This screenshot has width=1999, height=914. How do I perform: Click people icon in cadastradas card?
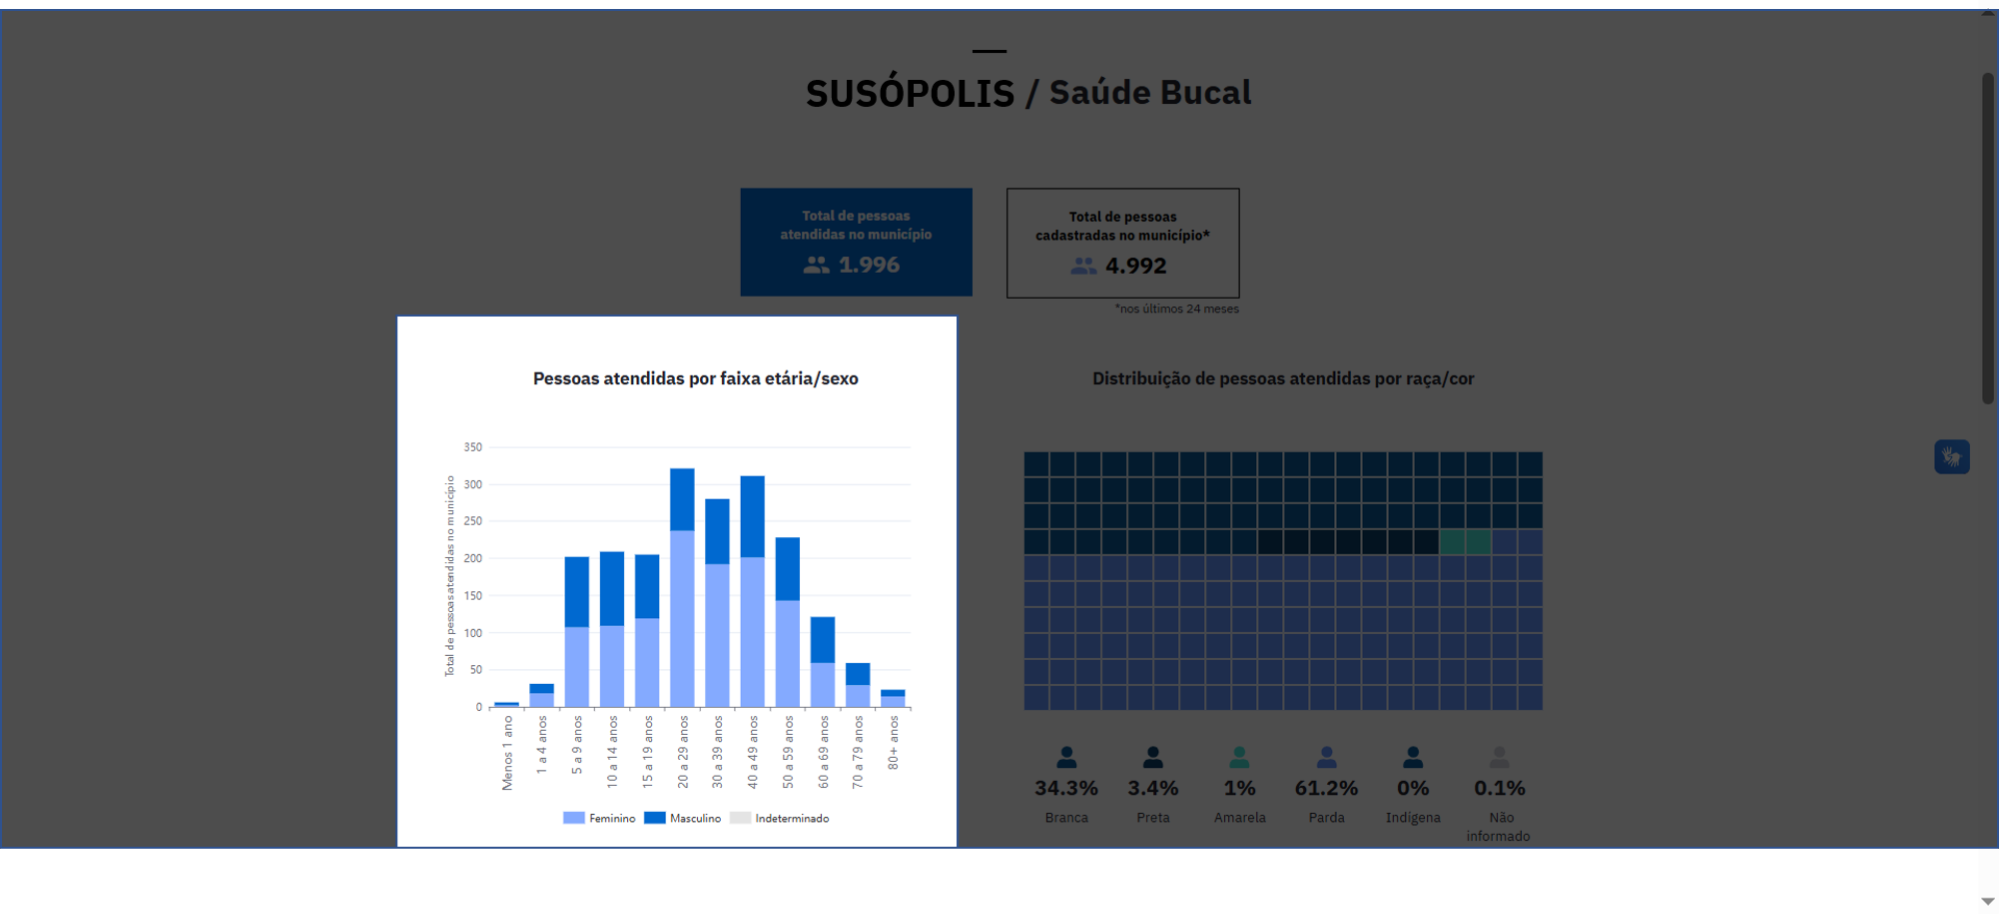pyautogui.click(x=1083, y=266)
